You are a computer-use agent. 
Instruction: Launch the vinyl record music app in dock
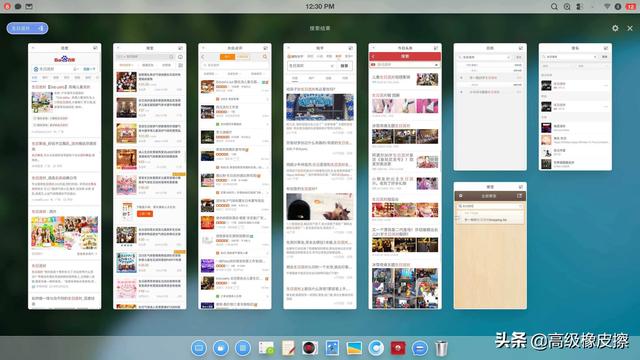click(310, 348)
